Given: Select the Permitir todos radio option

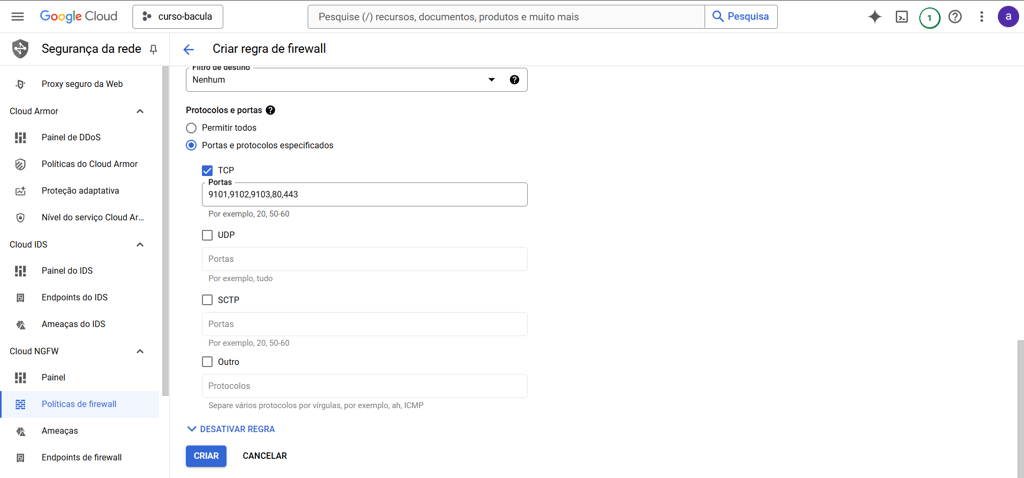Looking at the screenshot, I should pos(191,128).
